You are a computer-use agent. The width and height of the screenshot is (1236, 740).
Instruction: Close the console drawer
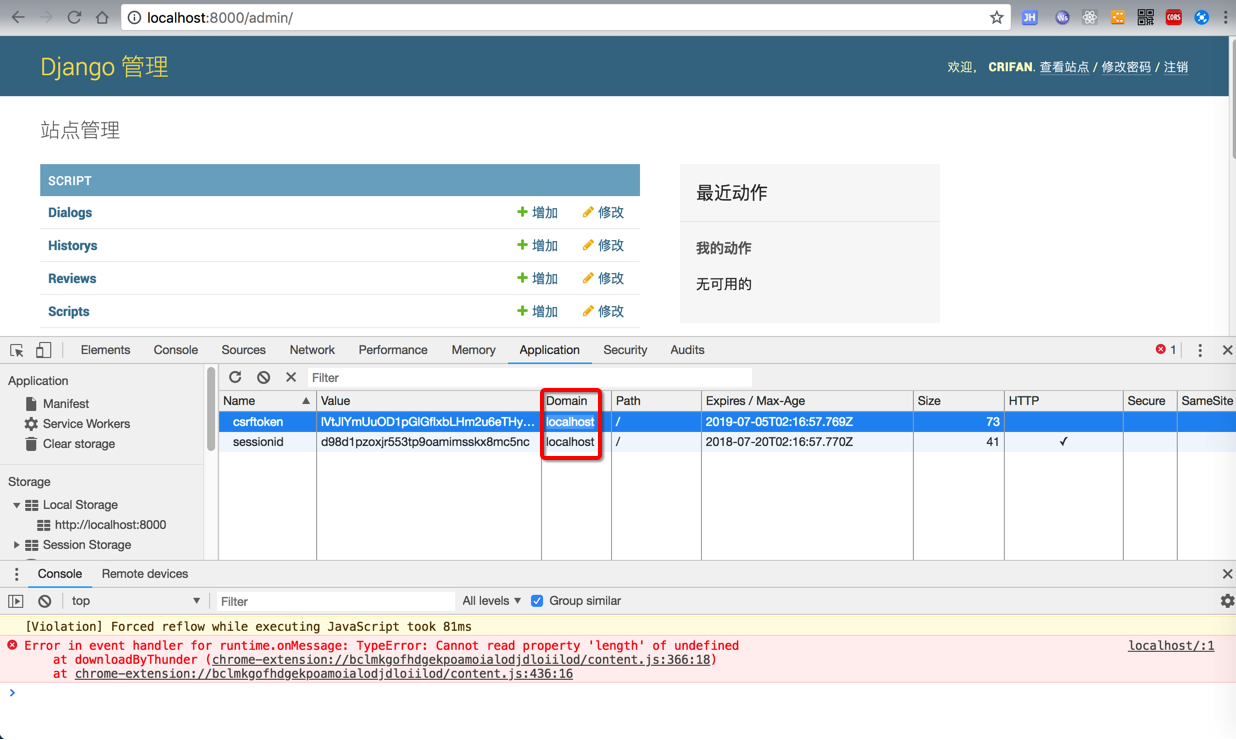click(x=1227, y=574)
